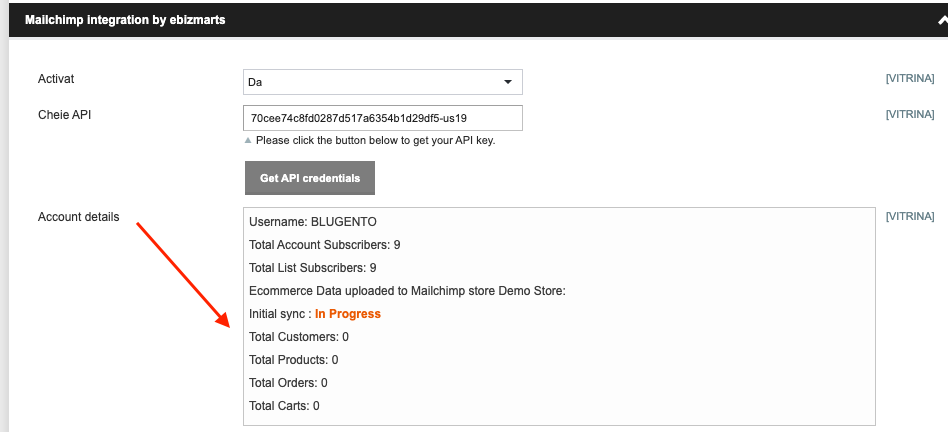This screenshot has height=432, width=948.
Task: Click 'Total Customers: 0' text
Action: [299, 337]
